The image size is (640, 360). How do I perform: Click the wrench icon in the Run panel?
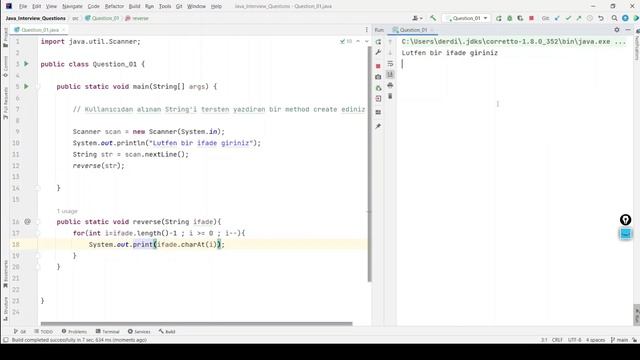click(378, 52)
